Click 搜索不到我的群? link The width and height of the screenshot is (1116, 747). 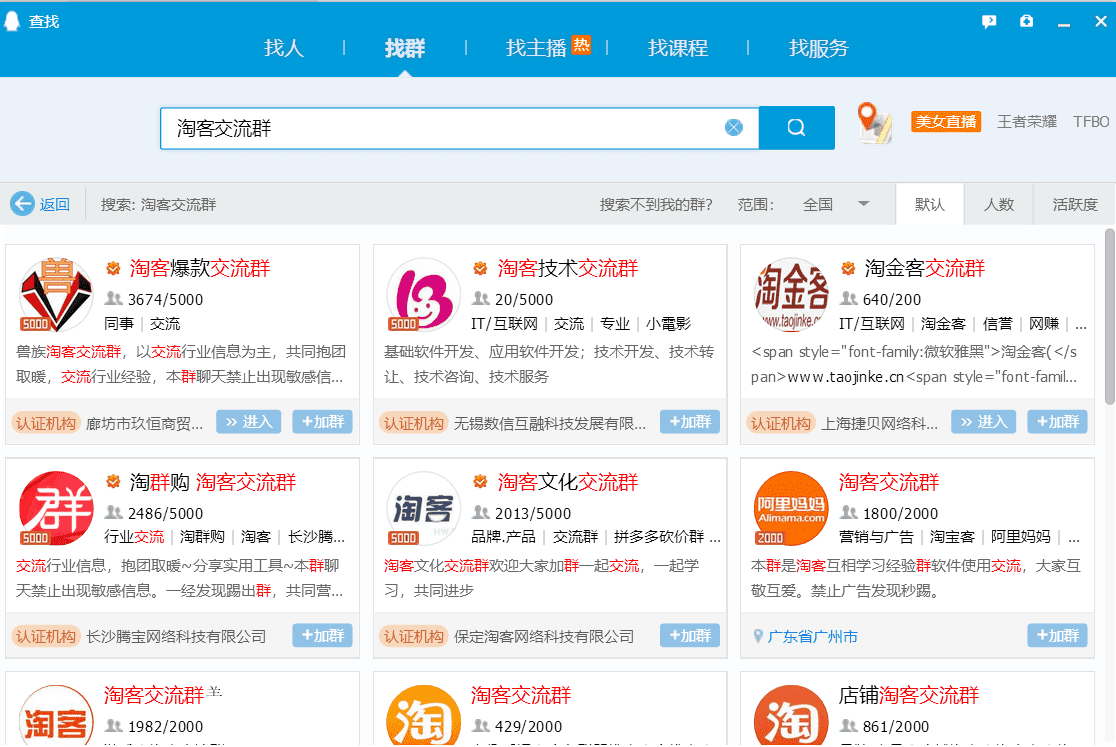656,205
